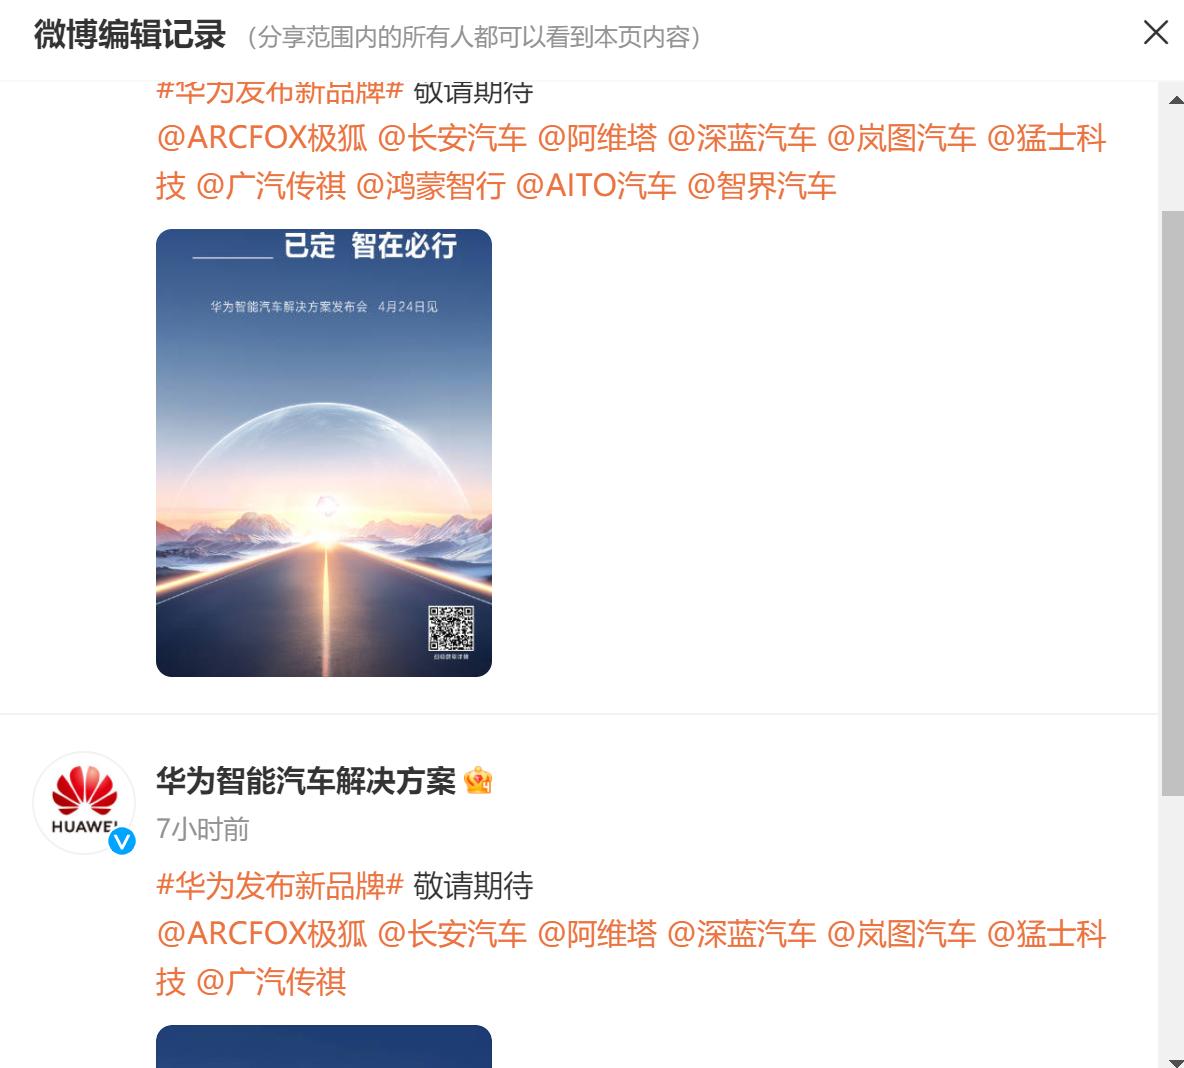Click the blue verified V badge

tap(122, 841)
